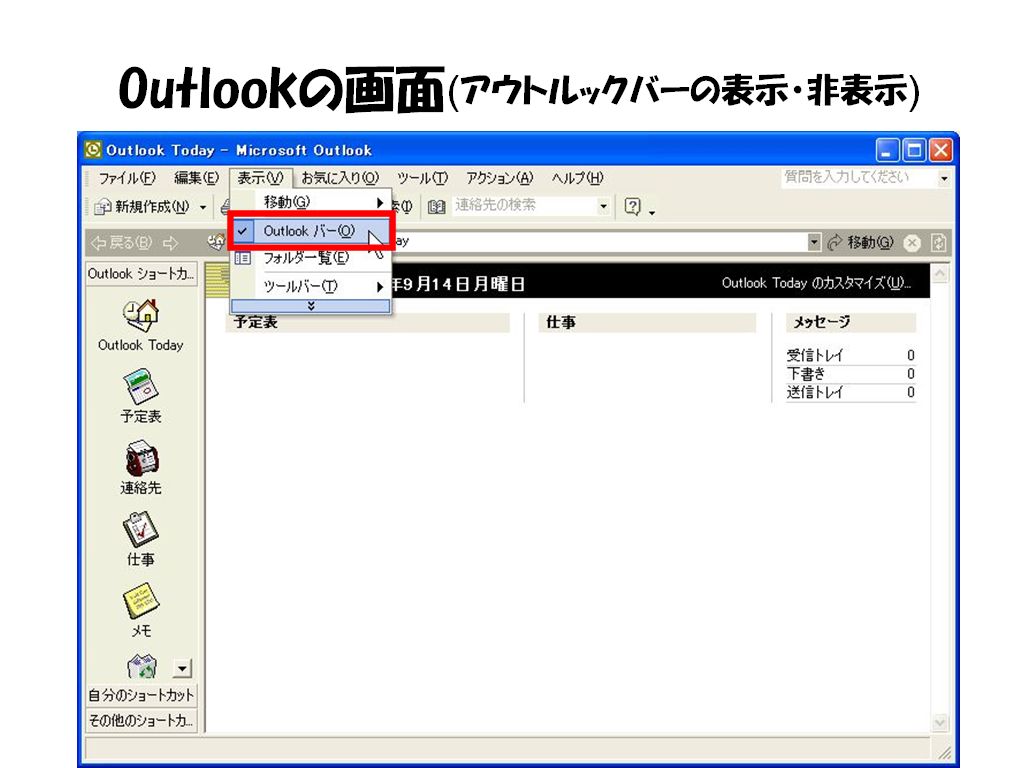Open the help question box dropdown arrow
This screenshot has width=1024, height=768.
coord(944,178)
